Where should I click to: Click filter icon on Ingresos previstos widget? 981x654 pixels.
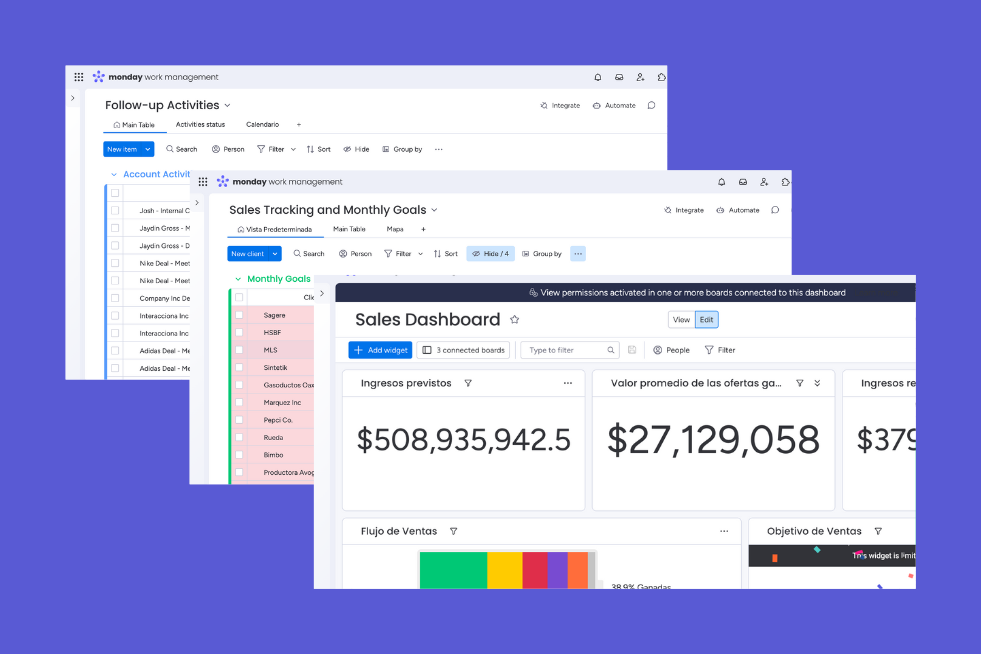468,383
